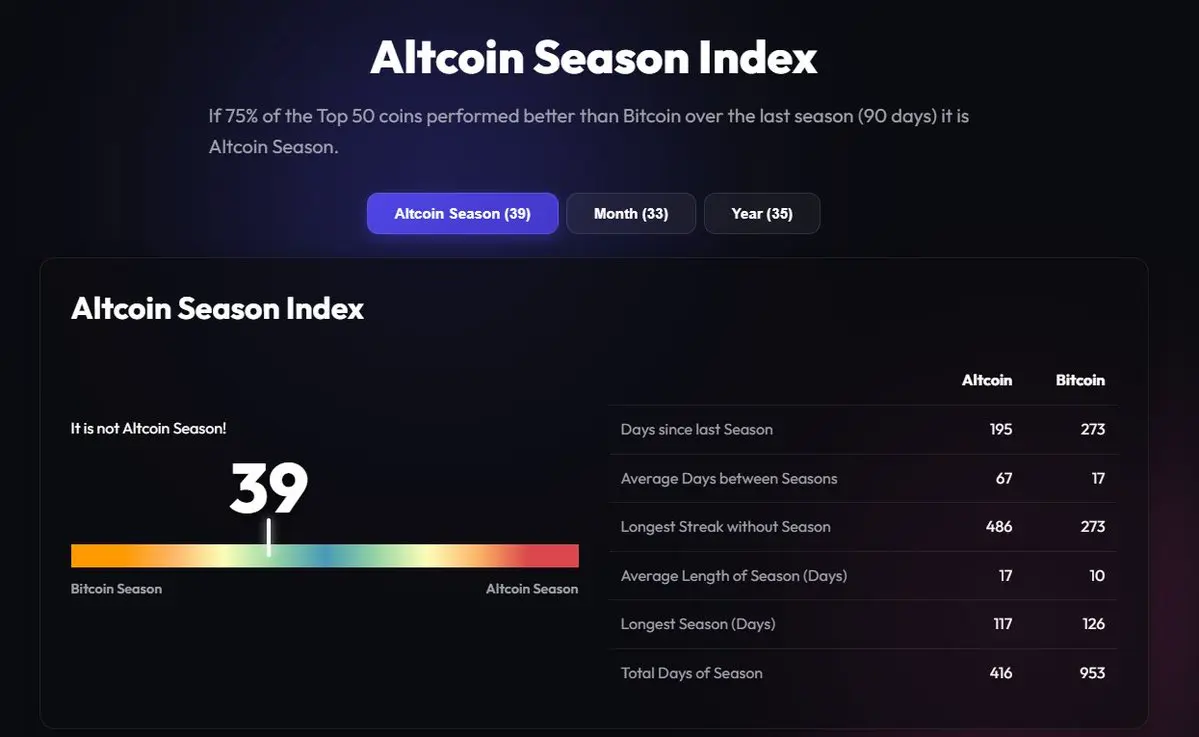
Task: Click Average Length of Season (Days) label
Action: click(x=733, y=576)
